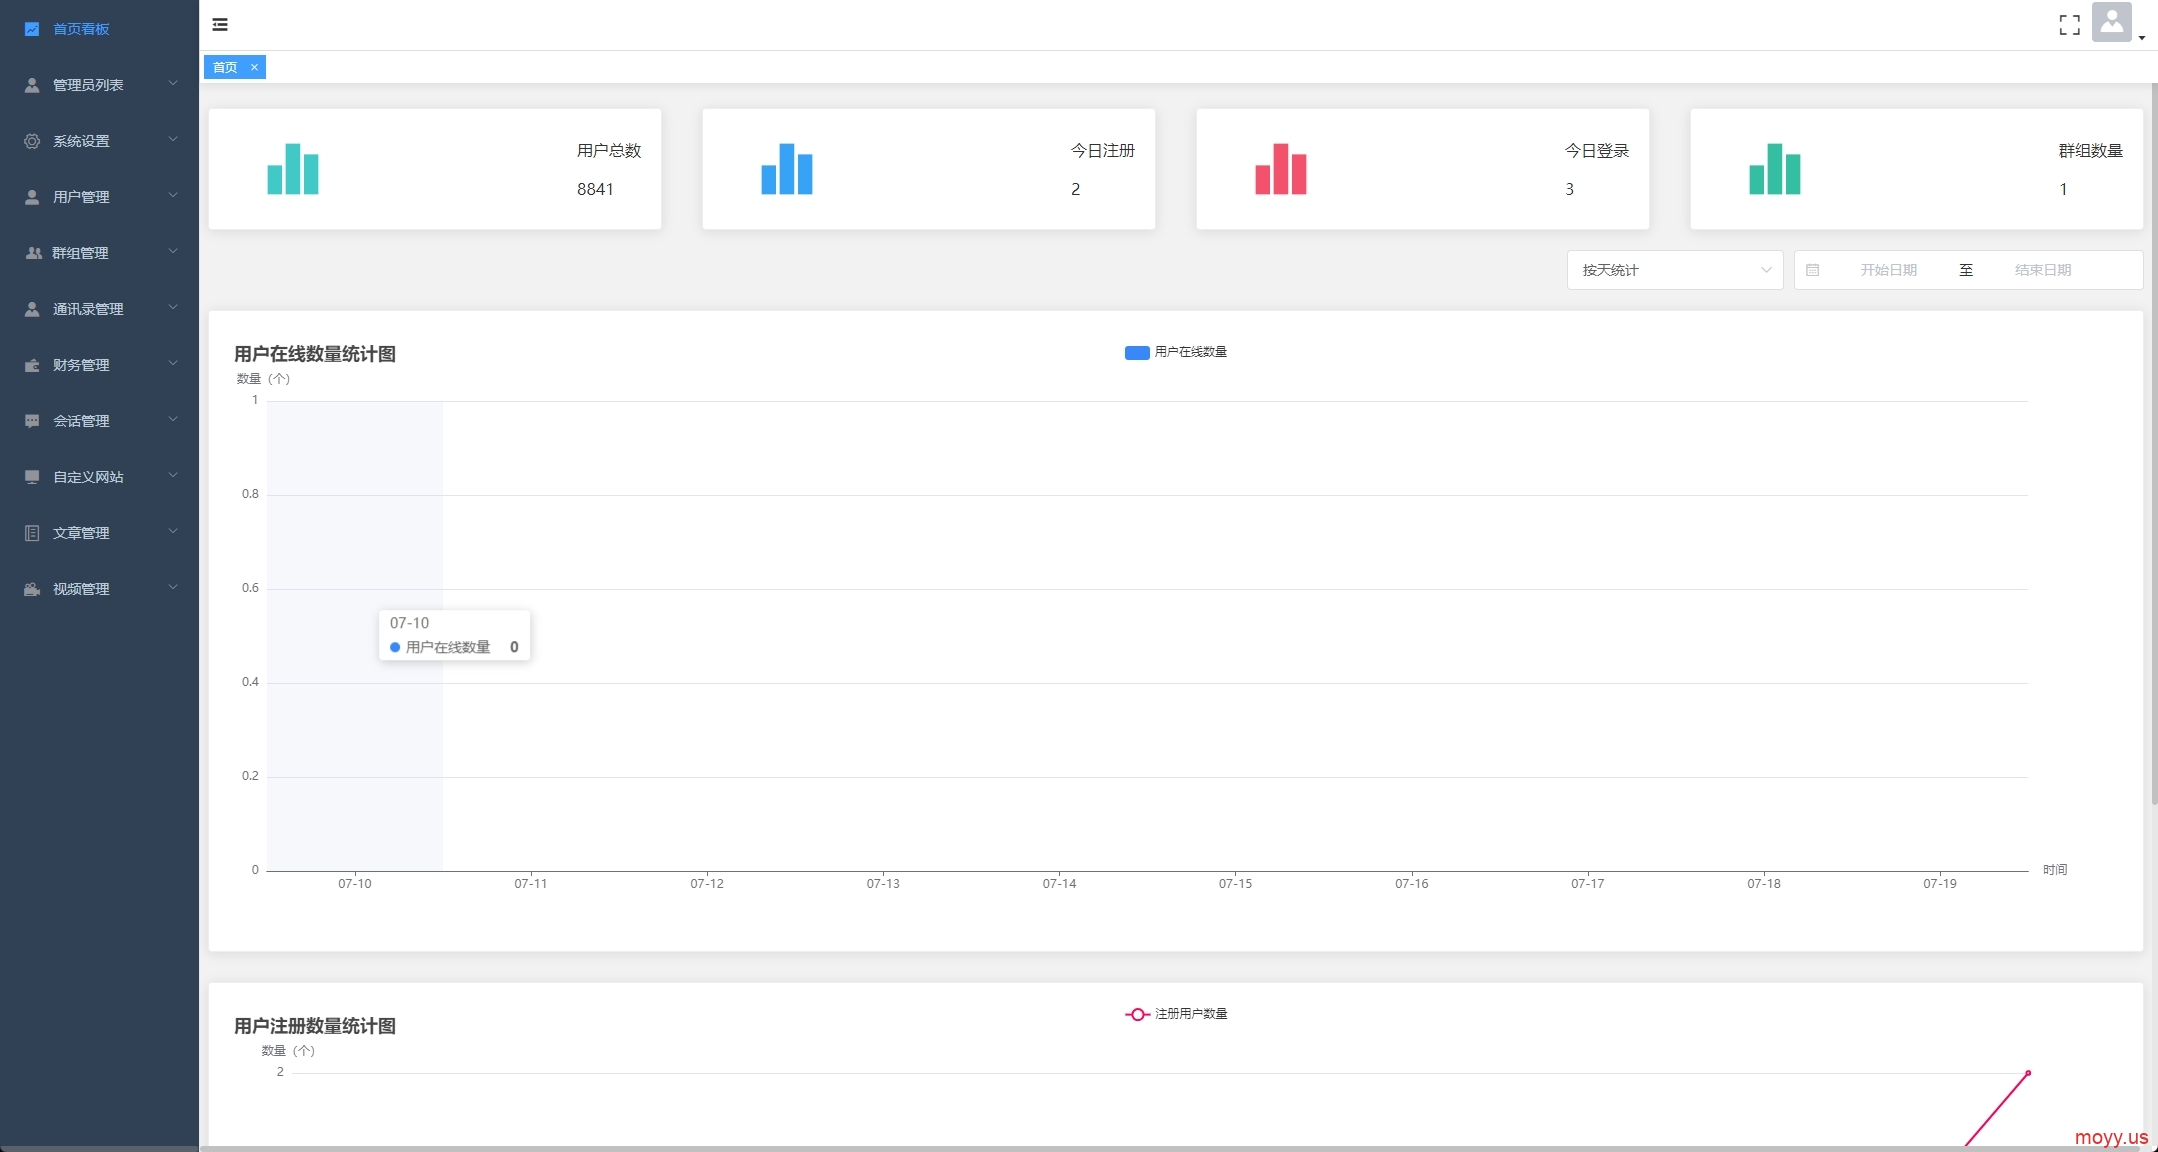Click the 07-13 axis label on online chart
2158x1152 pixels.
click(883, 884)
